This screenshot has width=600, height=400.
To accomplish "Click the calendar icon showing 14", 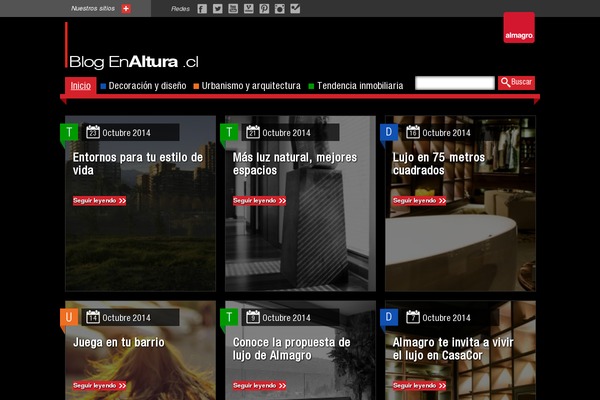I will [x=93, y=317].
